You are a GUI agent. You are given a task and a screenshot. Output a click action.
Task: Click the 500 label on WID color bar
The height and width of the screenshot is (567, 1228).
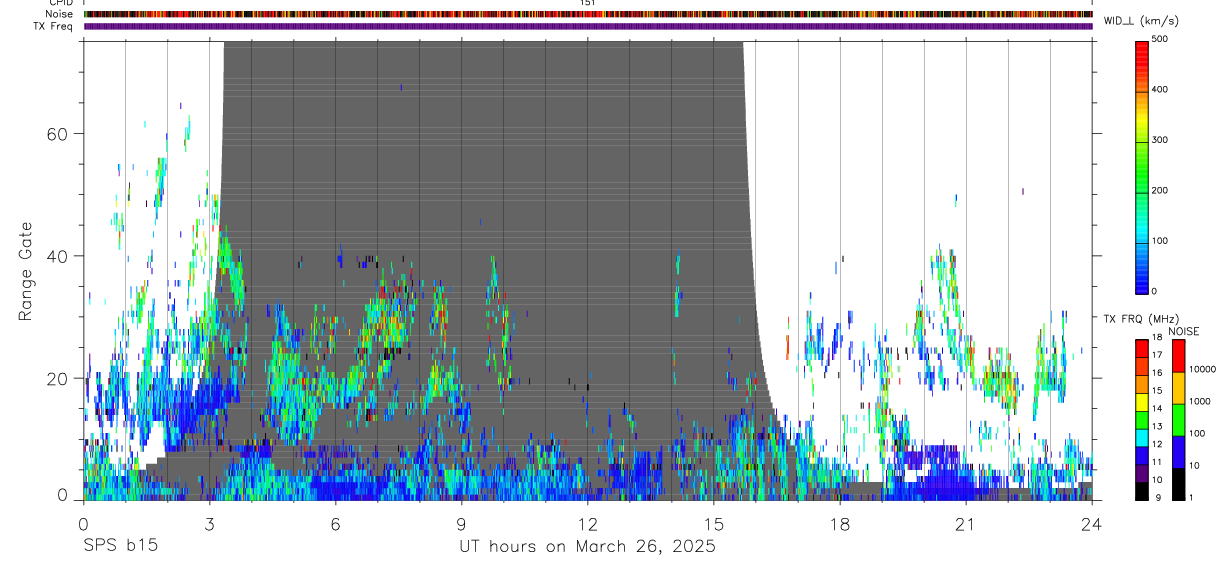pyautogui.click(x=1161, y=39)
